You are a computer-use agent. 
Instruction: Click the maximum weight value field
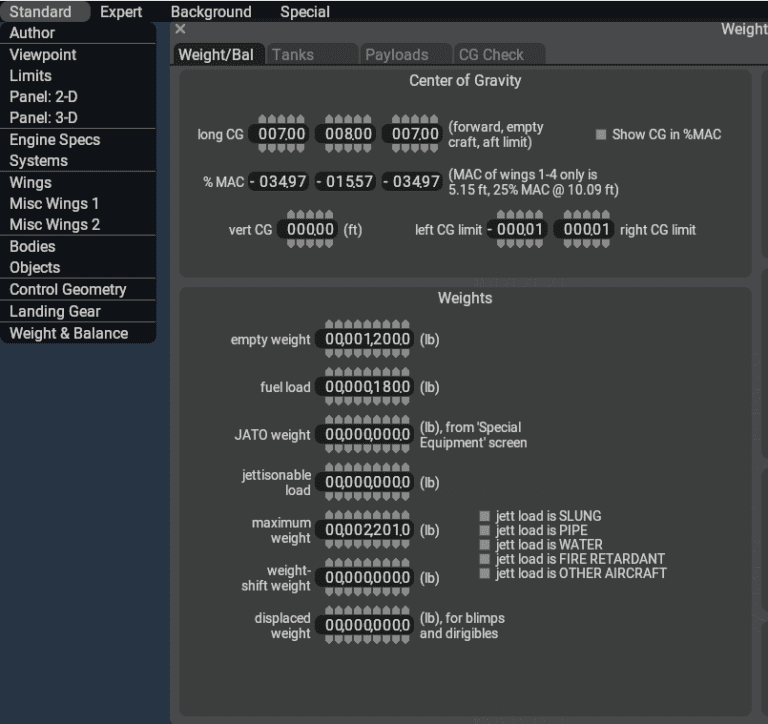[366, 530]
